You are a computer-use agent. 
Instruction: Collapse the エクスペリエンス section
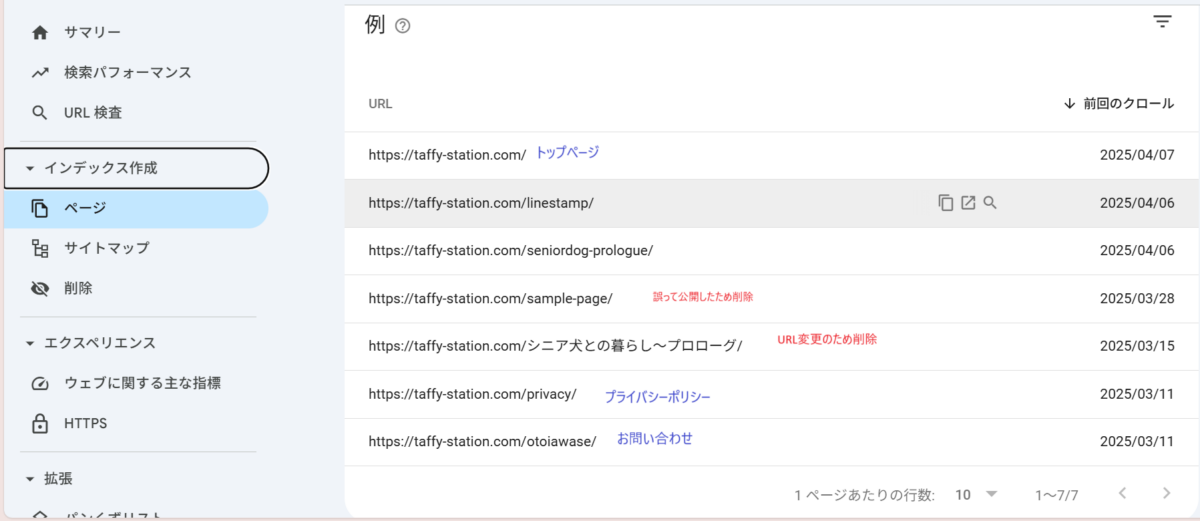tap(30, 343)
